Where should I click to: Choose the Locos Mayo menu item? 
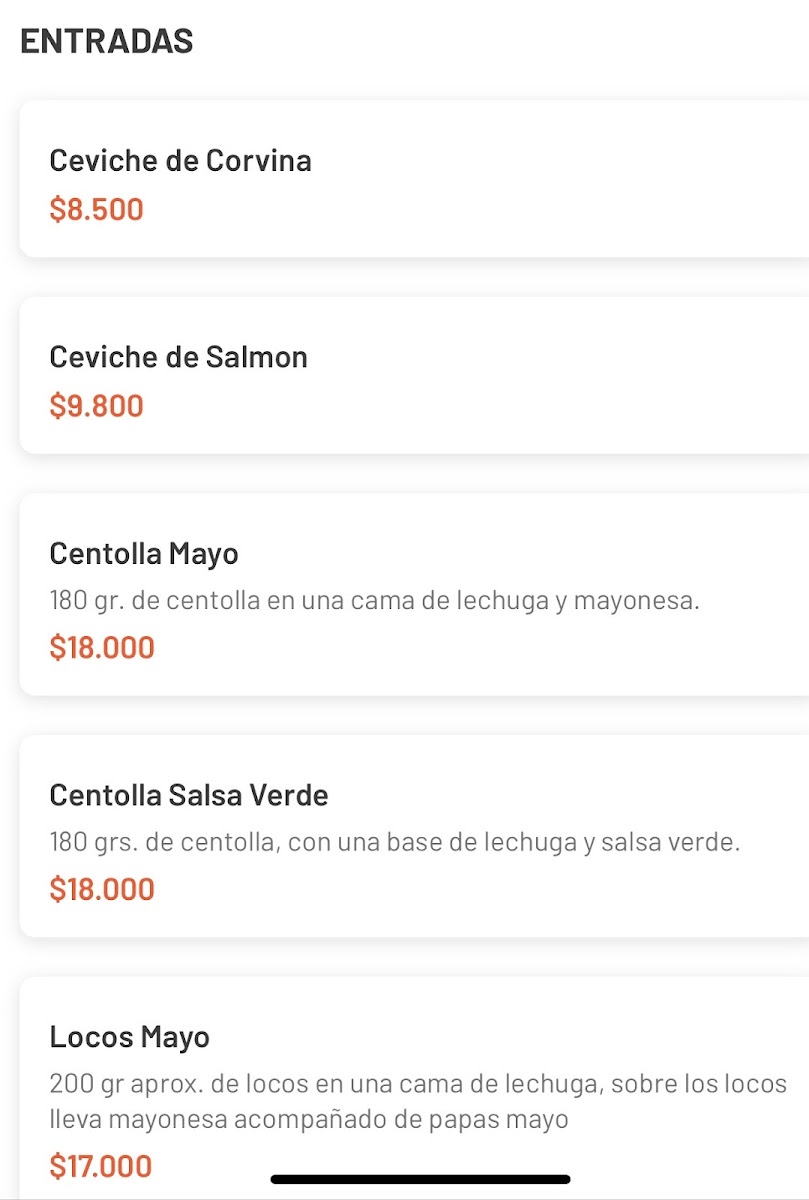pyautogui.click(x=414, y=1088)
